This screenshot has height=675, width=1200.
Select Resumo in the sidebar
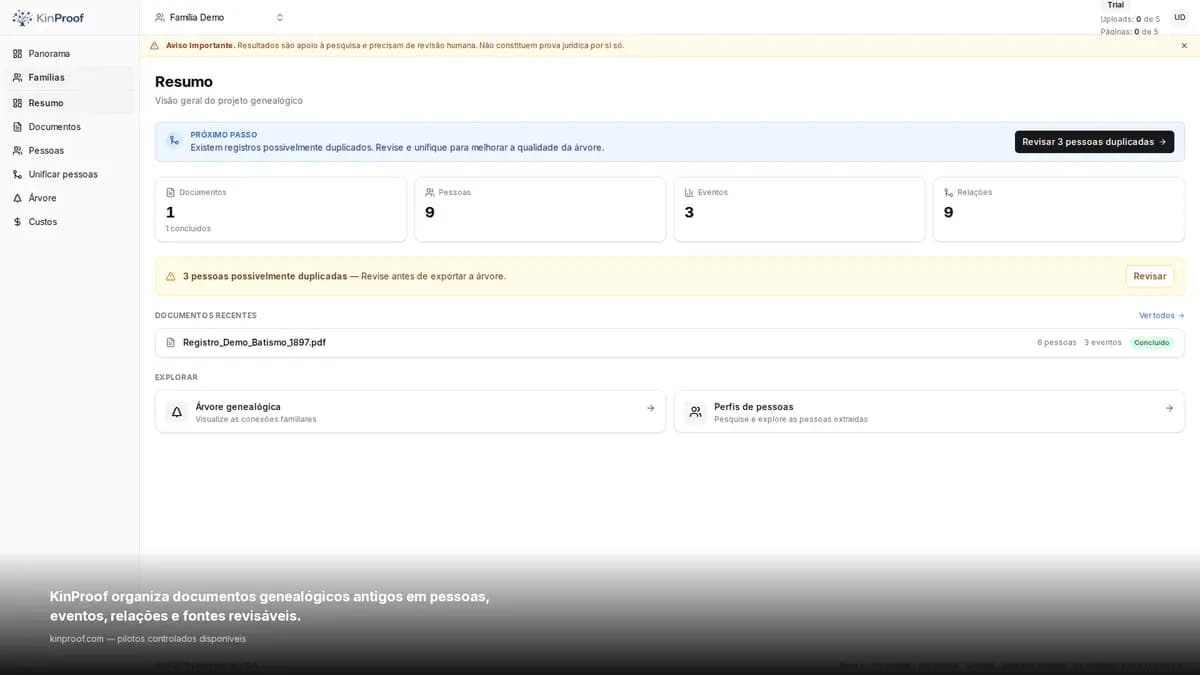(70, 103)
